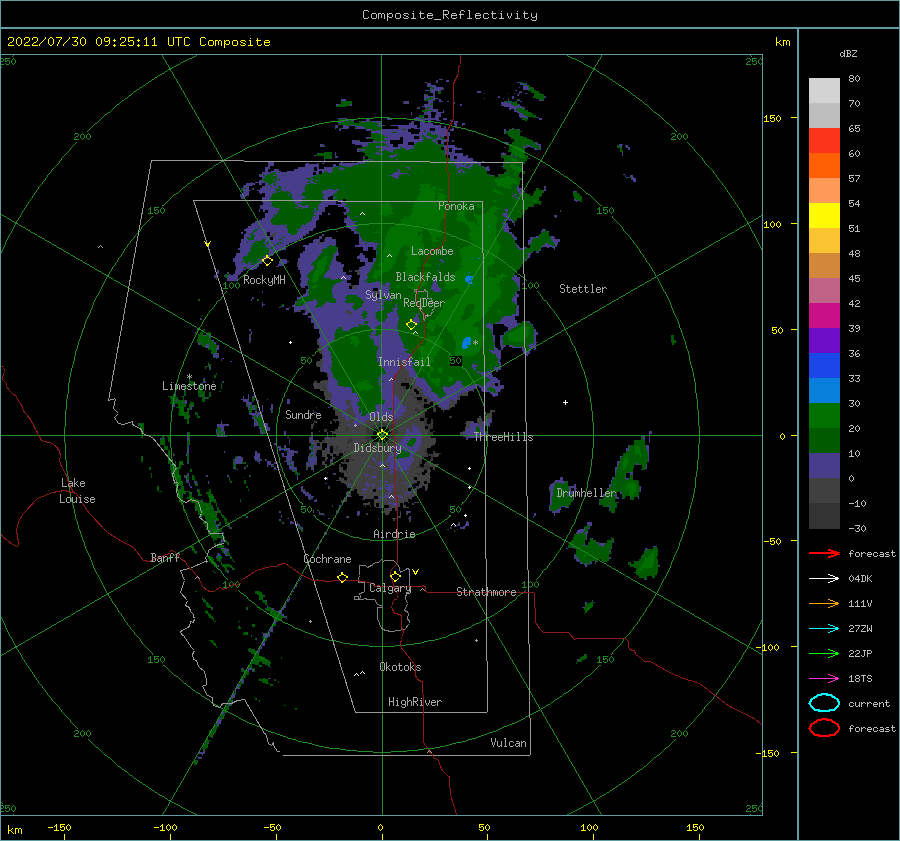
Task: Click the Didsbury city label
Action: [377, 448]
